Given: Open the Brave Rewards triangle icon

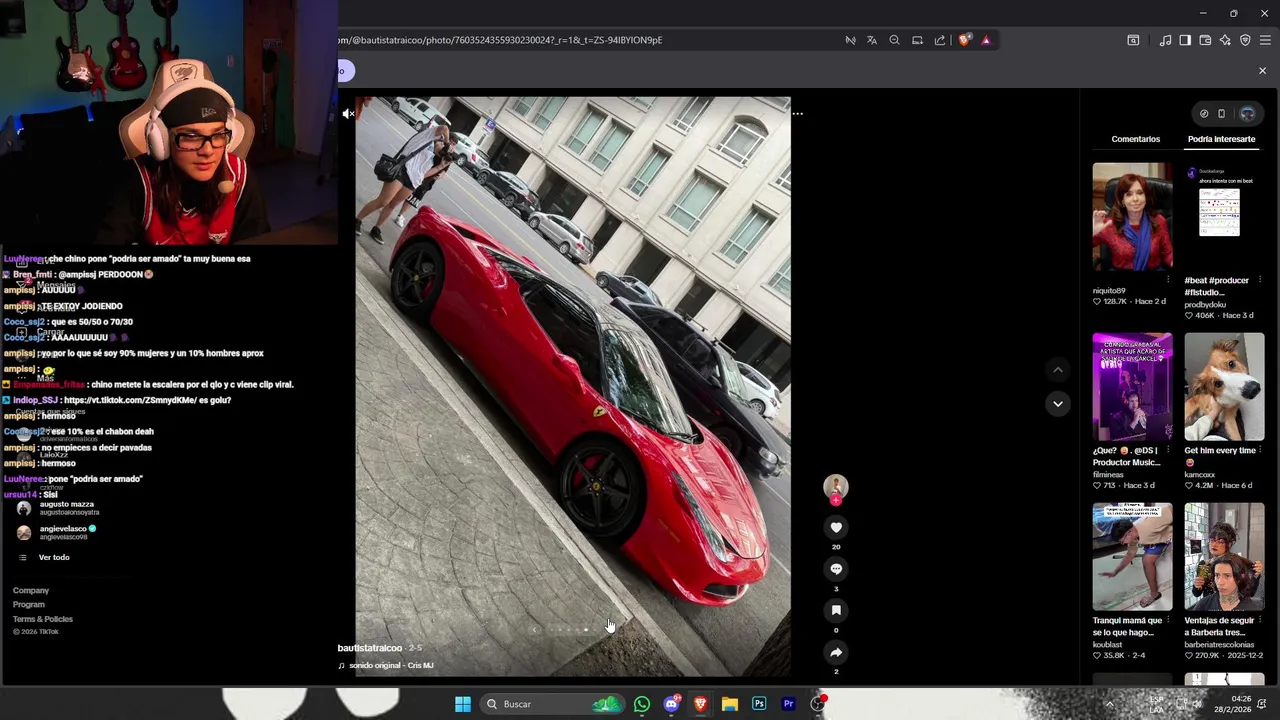Looking at the screenshot, I should [986, 40].
